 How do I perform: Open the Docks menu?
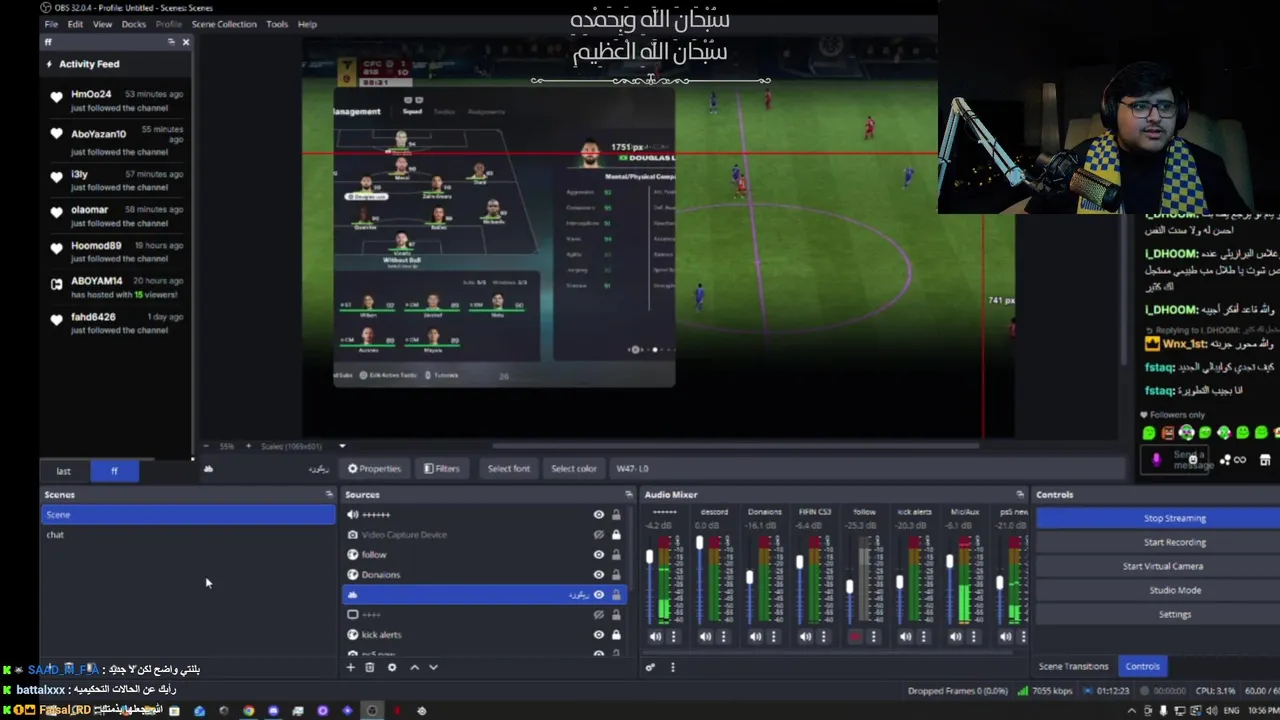point(133,24)
